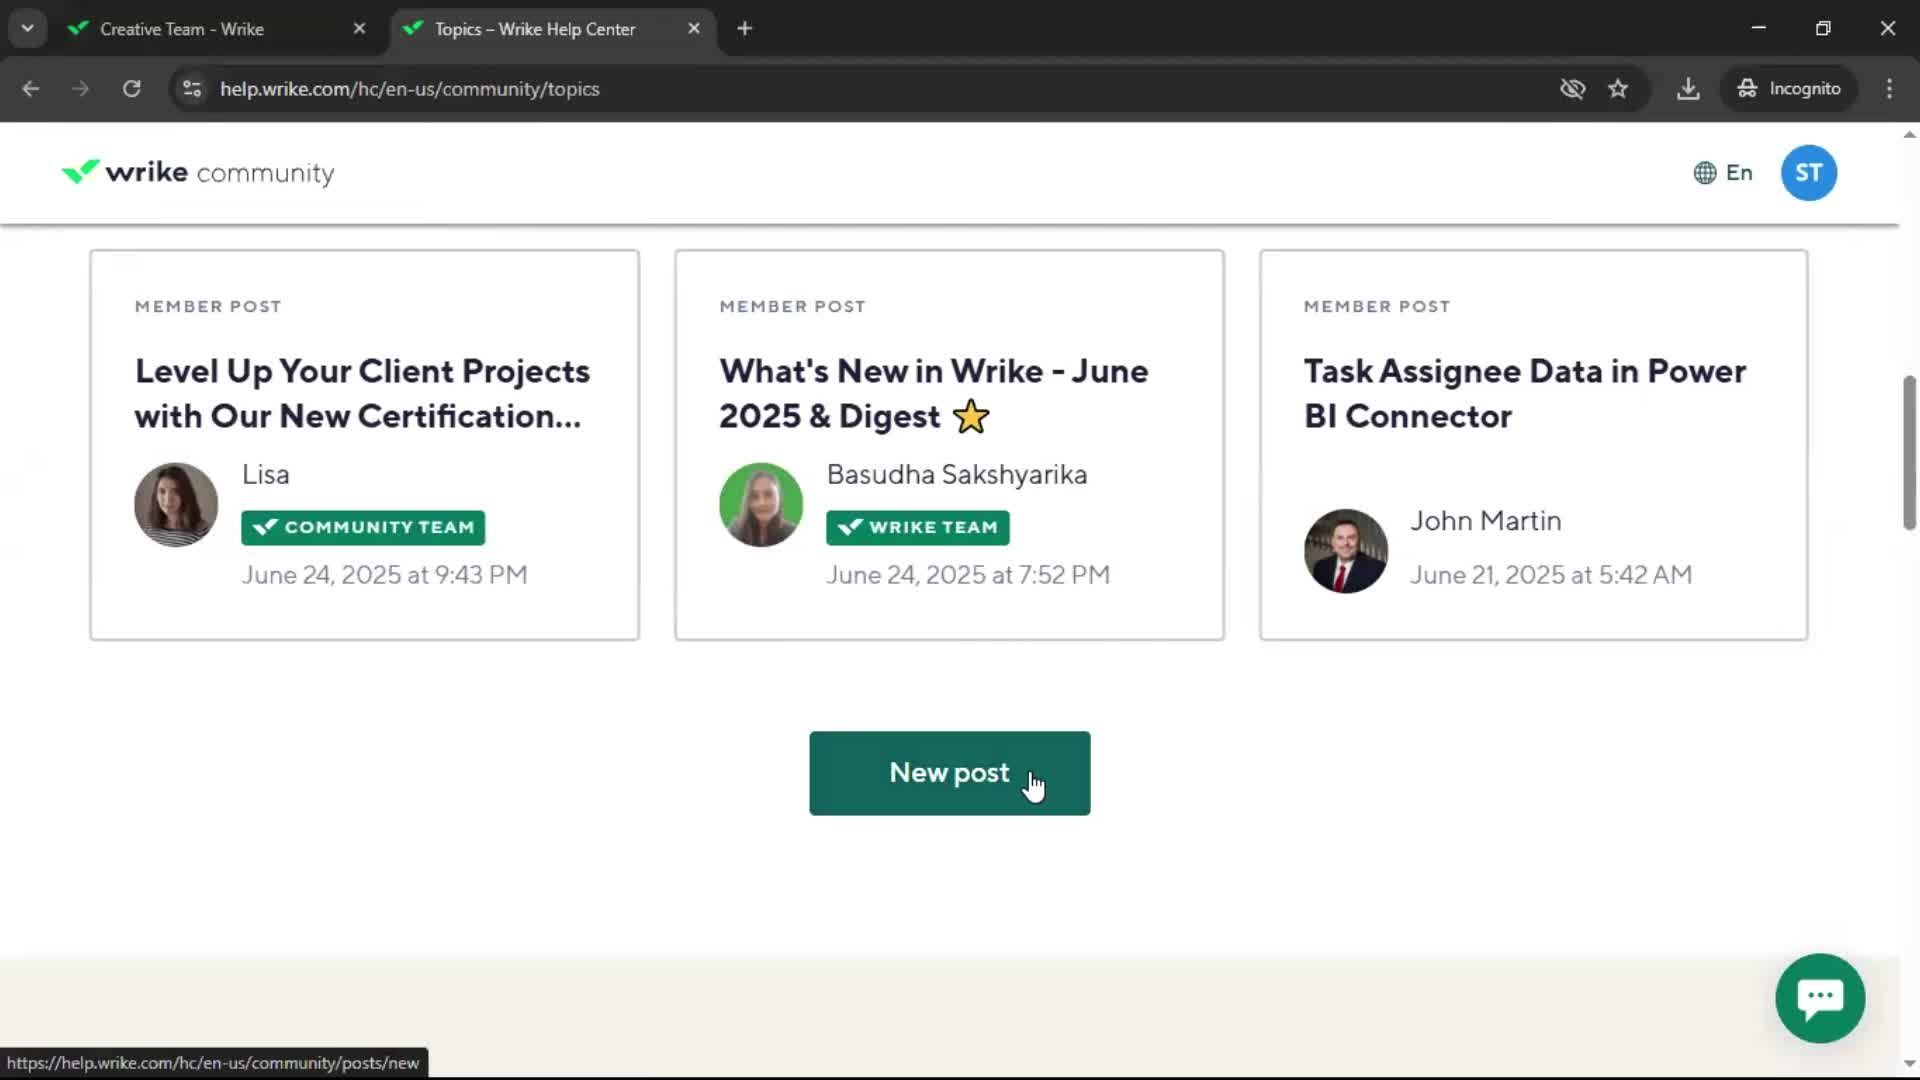1920x1080 pixels.
Task: Click the globe language icon
Action: (1705, 173)
